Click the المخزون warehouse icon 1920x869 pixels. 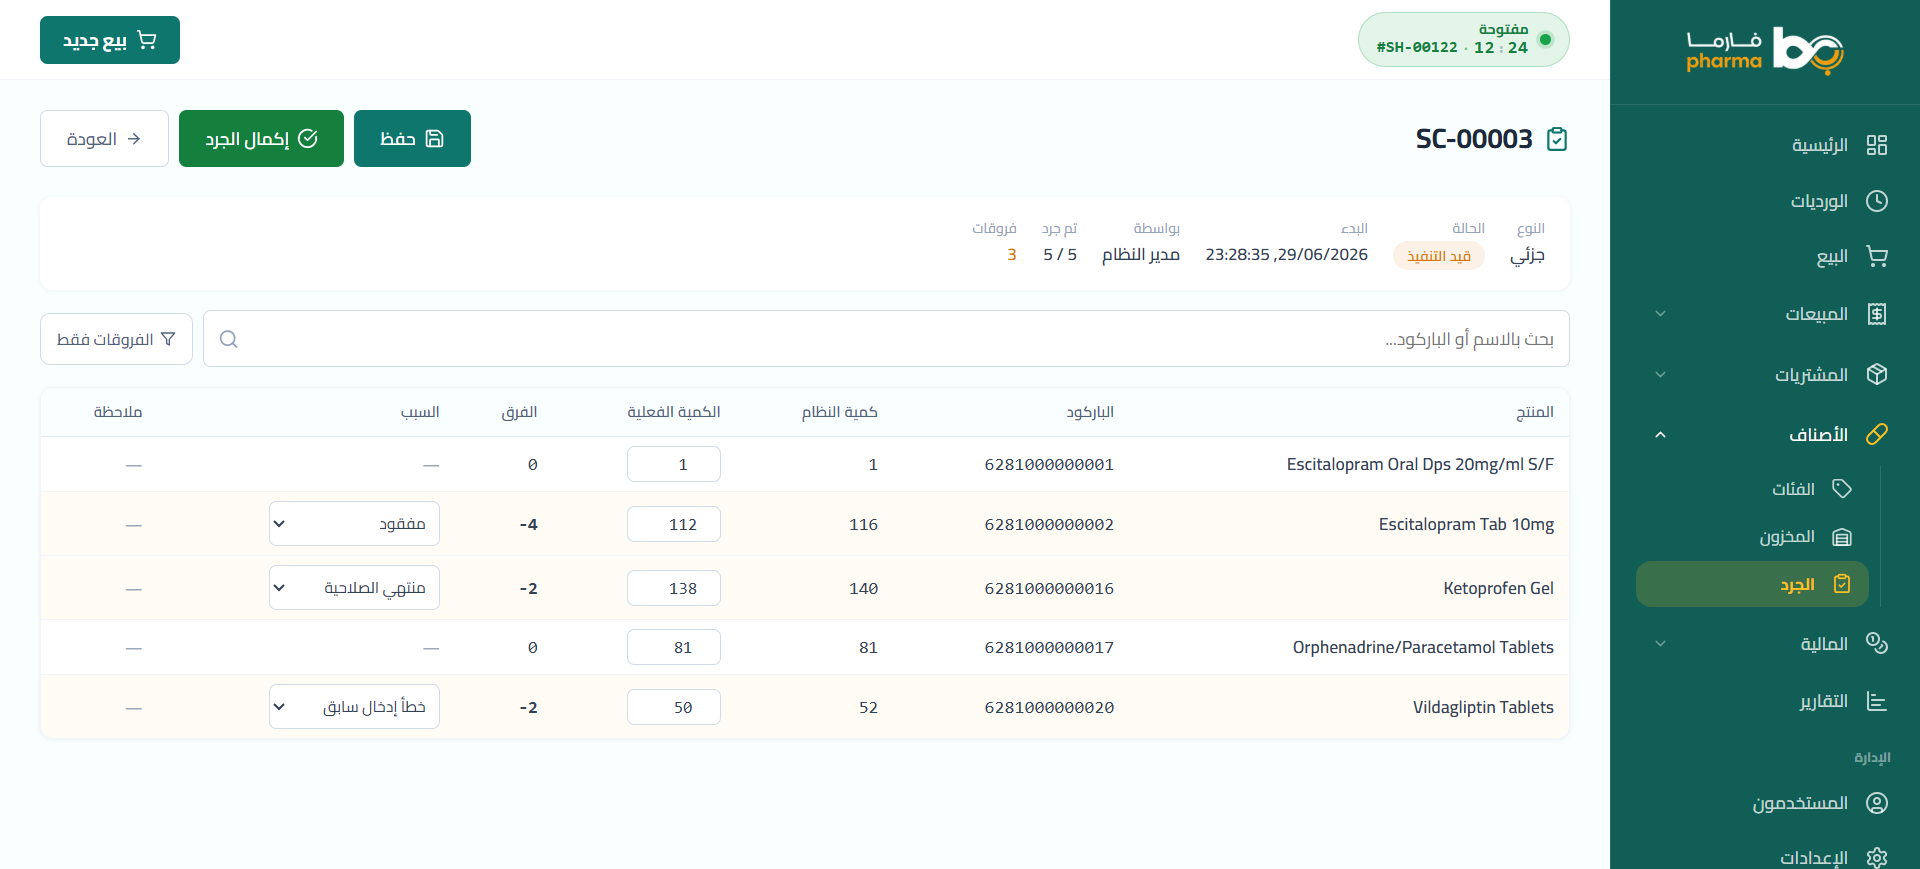pyautogui.click(x=1842, y=537)
